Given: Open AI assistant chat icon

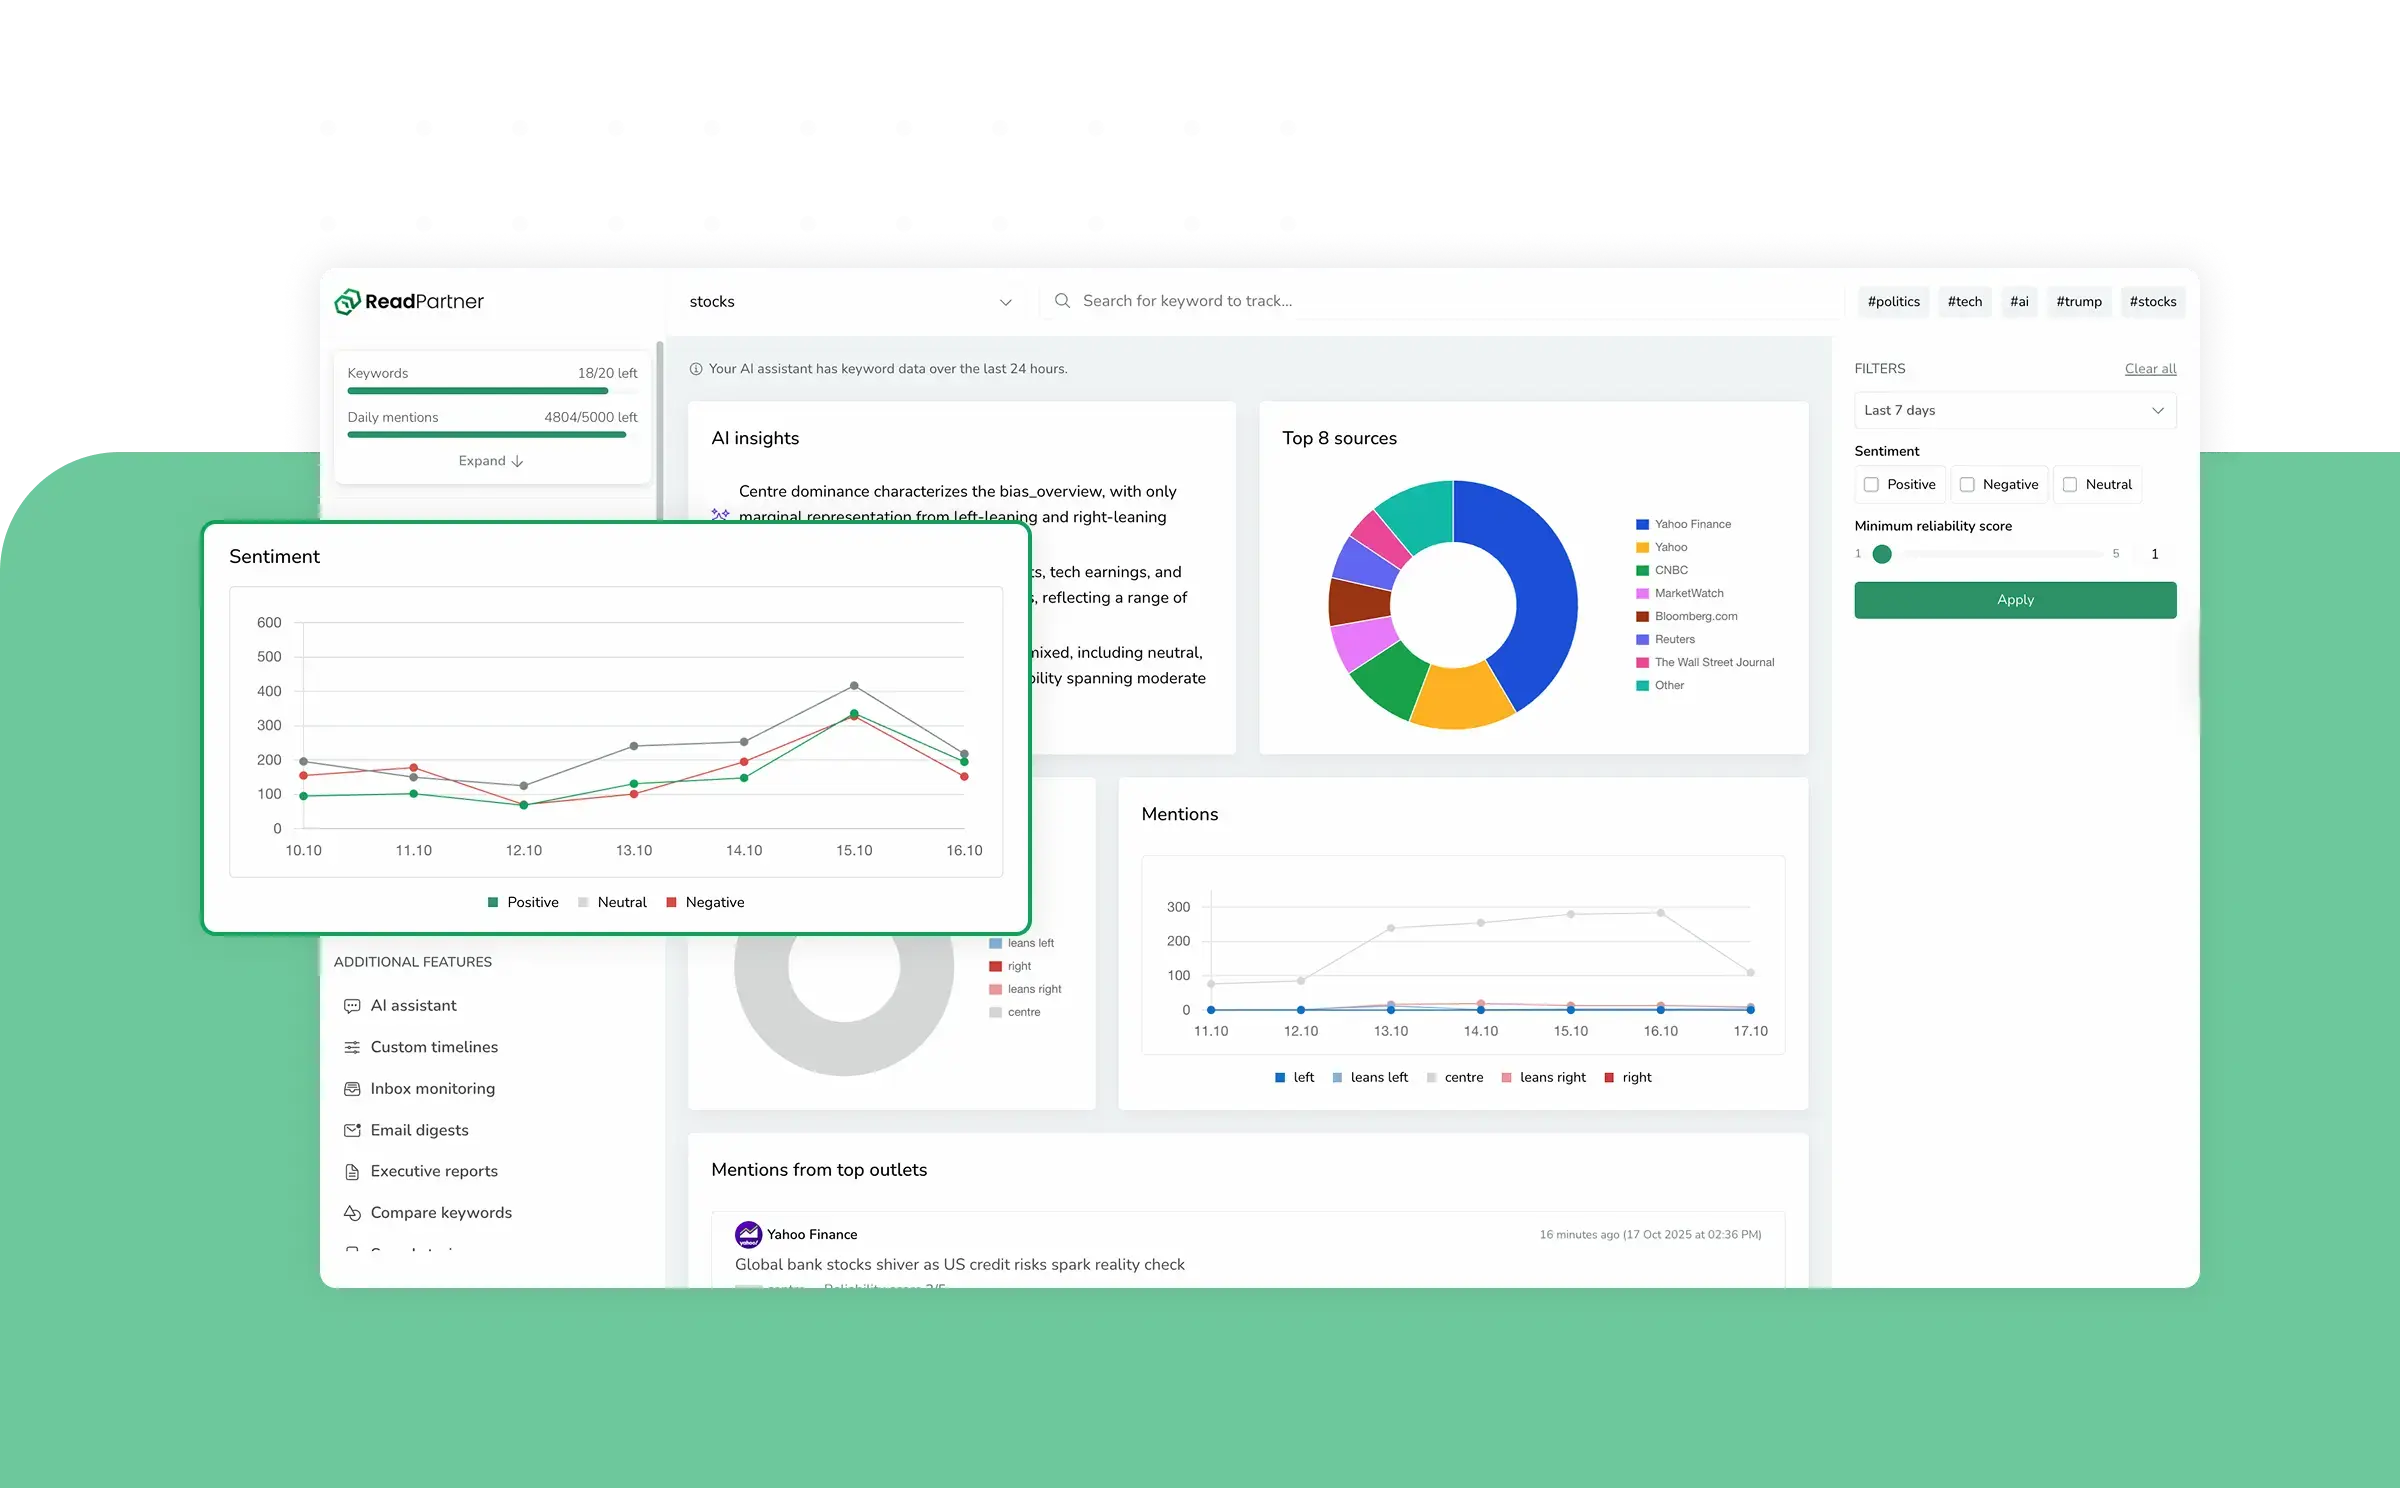Looking at the screenshot, I should 352,1006.
